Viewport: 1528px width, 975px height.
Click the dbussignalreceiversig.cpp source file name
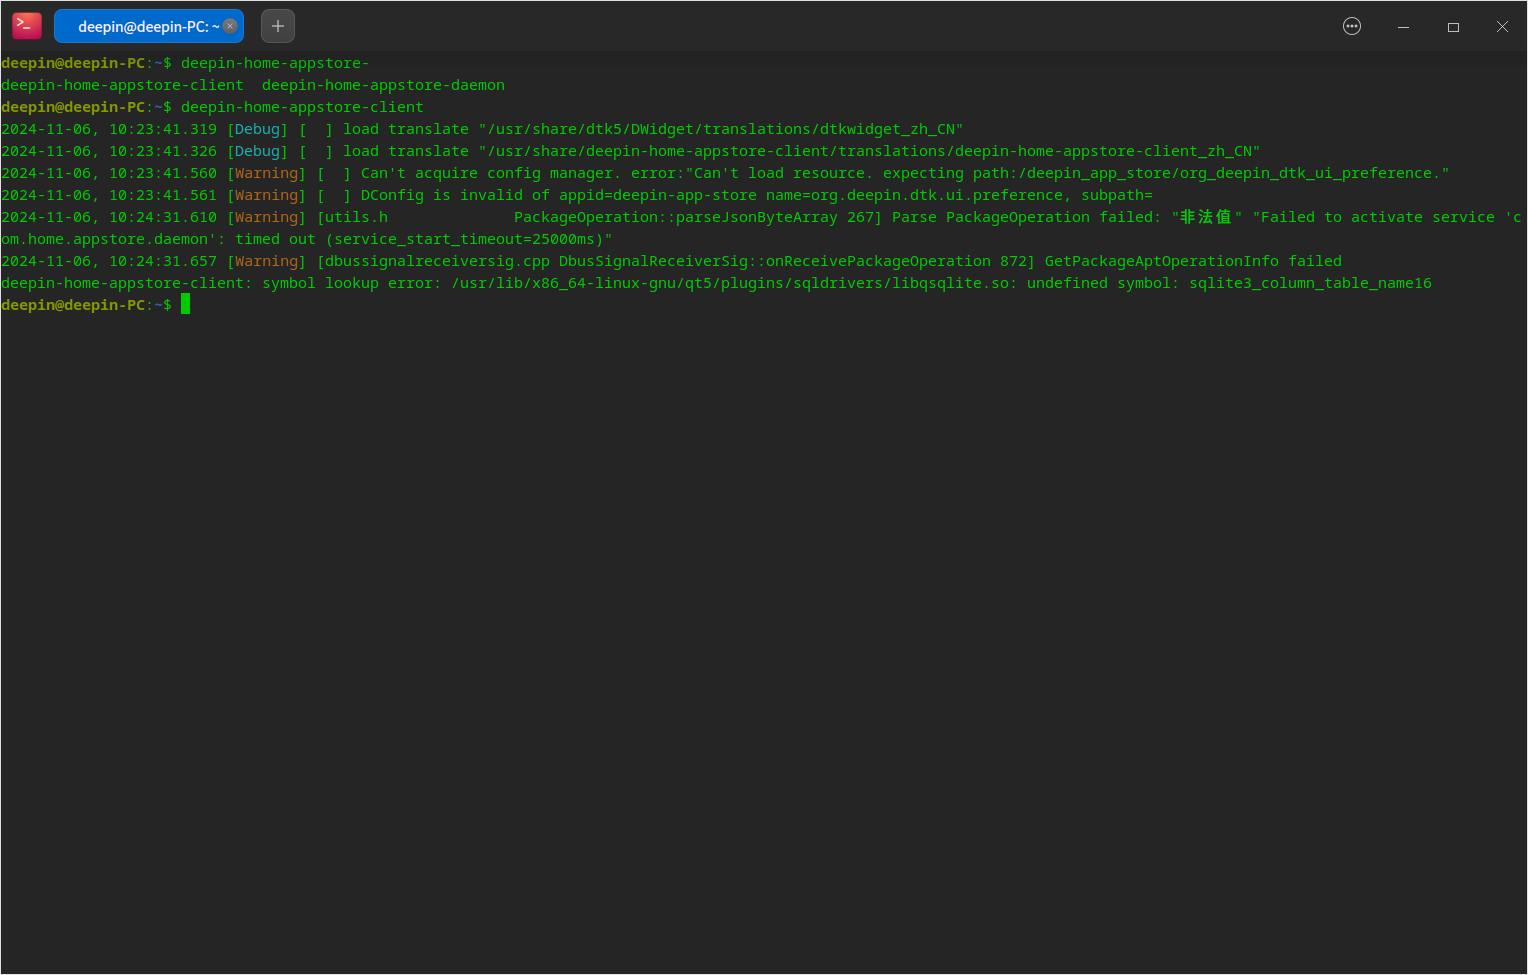click(437, 261)
